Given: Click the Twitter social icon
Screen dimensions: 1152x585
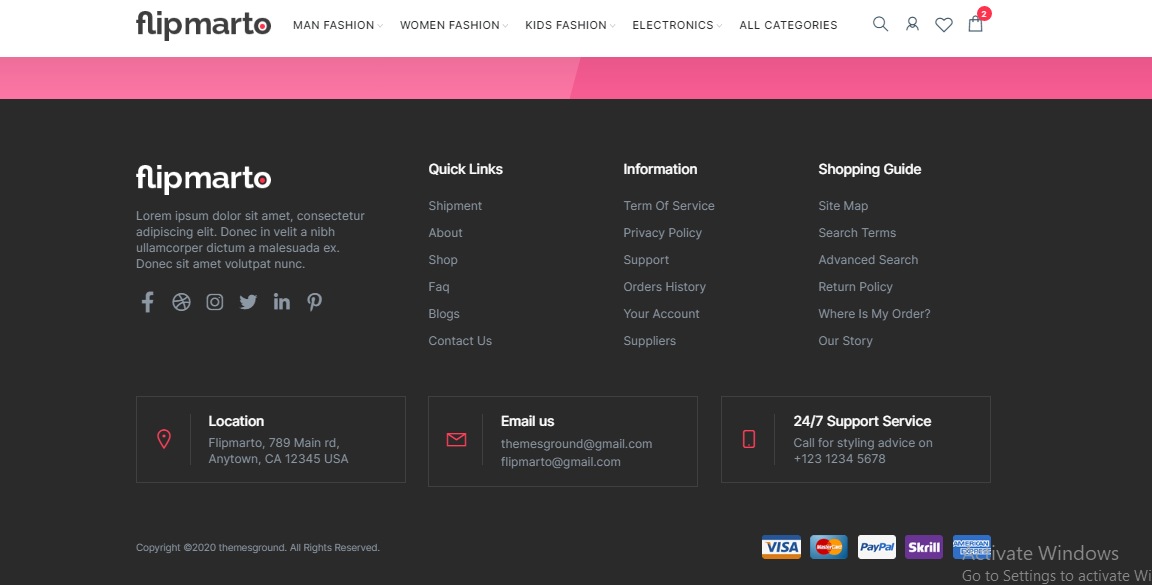Looking at the screenshot, I should point(248,301).
